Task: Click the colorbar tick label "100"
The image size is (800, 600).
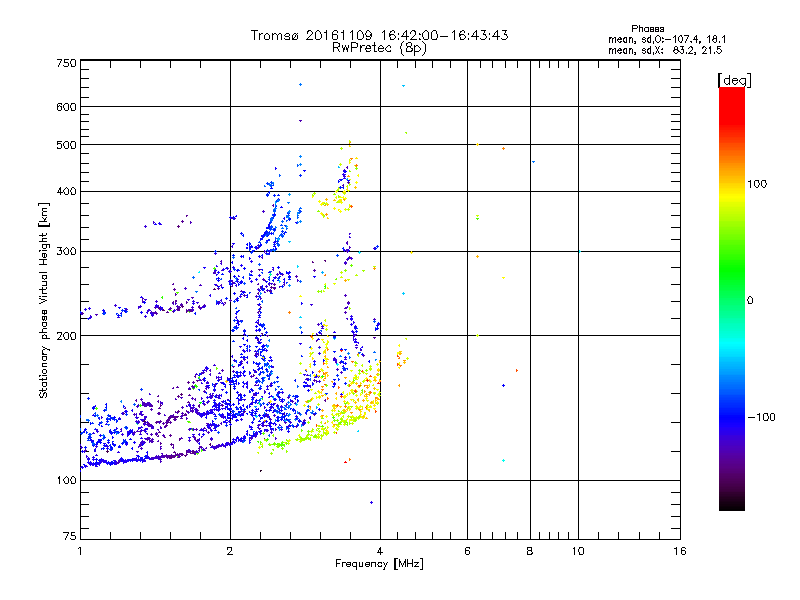Action: point(757,184)
